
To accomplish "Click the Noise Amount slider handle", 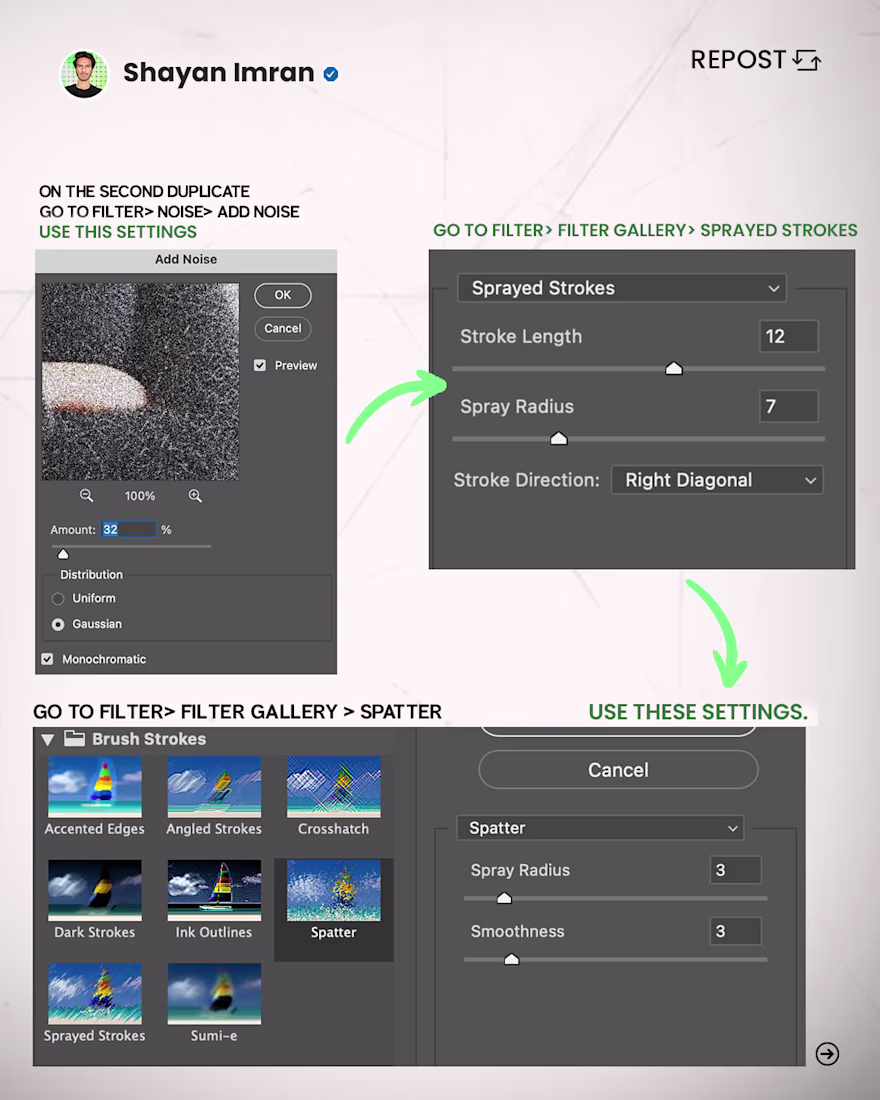I will coord(63,554).
